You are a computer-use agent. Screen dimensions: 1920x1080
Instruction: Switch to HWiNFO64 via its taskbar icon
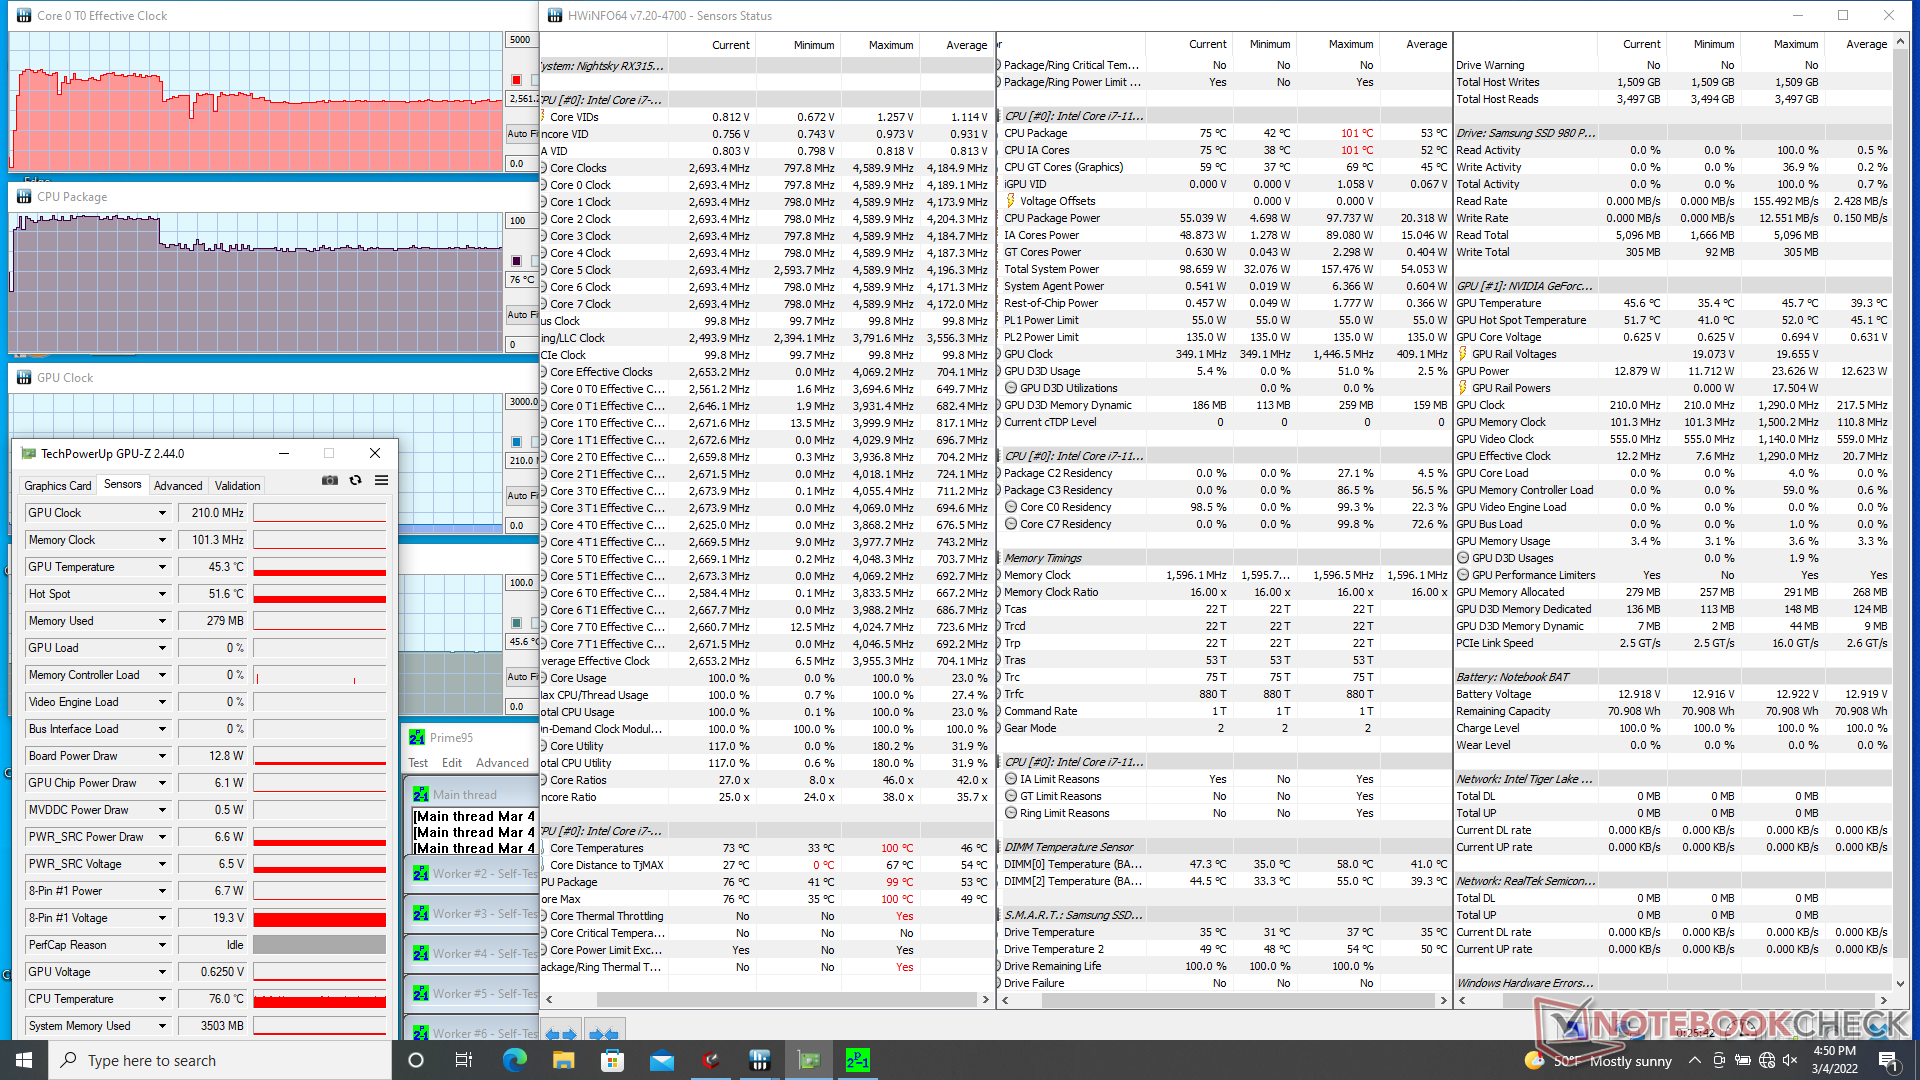pyautogui.click(x=759, y=1060)
